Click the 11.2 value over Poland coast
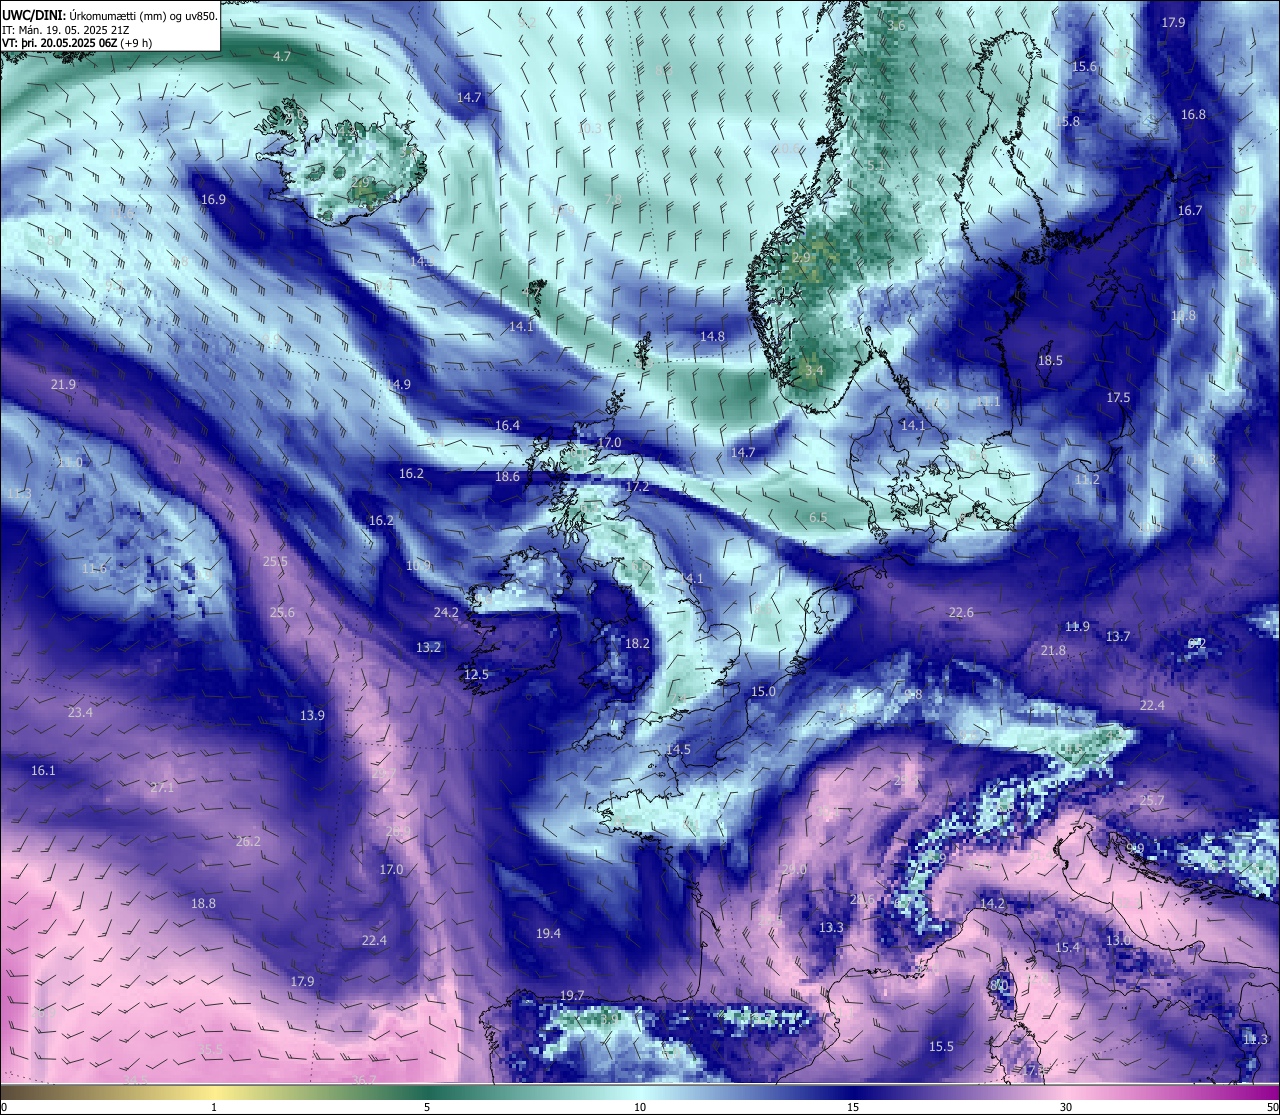 [x=1087, y=480]
